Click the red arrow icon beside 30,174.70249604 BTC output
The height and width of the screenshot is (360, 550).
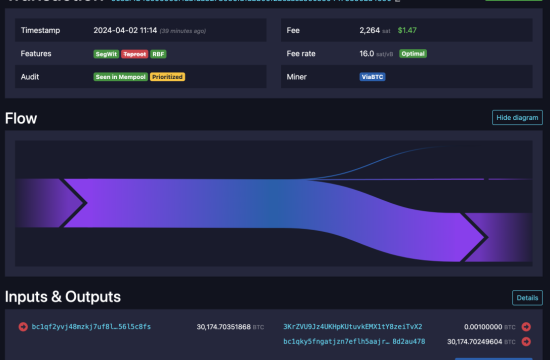coord(526,341)
